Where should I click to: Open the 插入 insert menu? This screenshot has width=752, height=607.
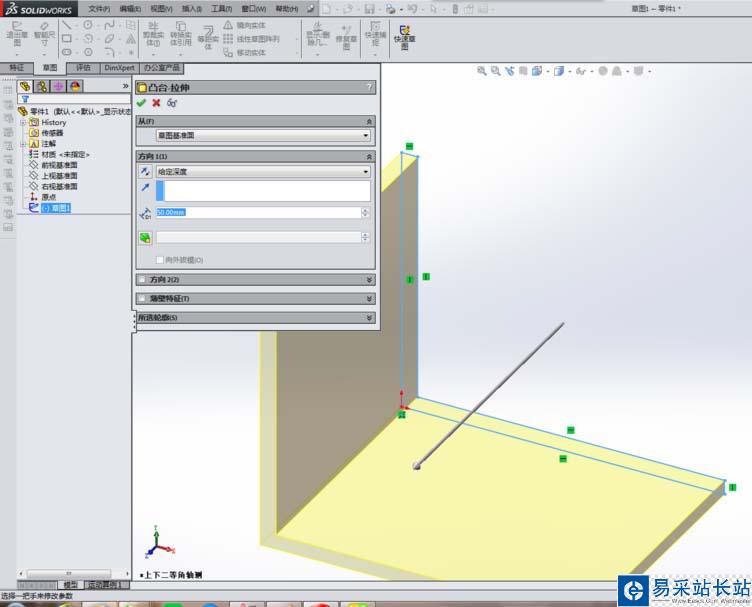(192, 9)
